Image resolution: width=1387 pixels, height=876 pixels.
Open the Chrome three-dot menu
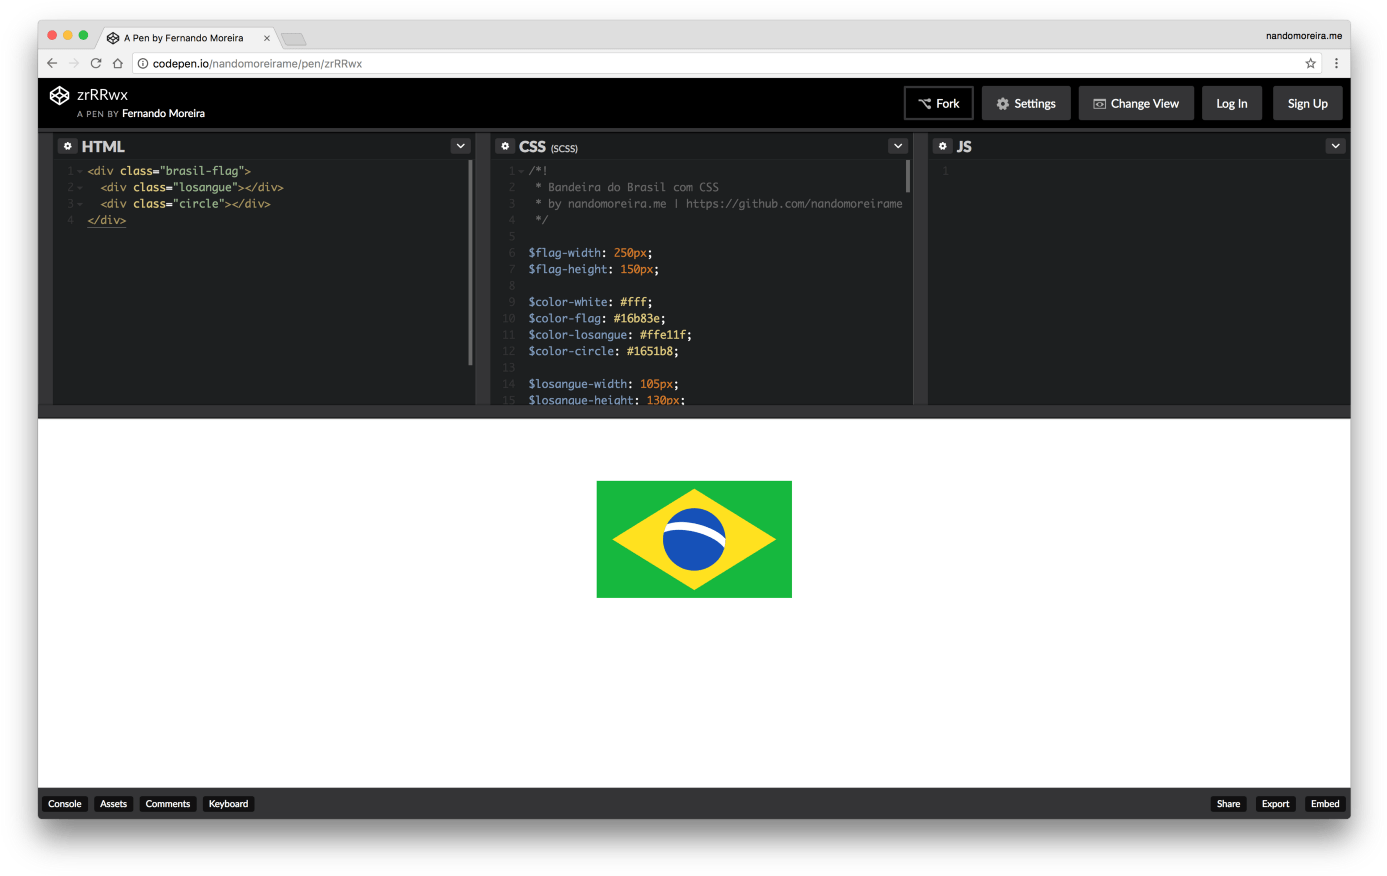1336,63
